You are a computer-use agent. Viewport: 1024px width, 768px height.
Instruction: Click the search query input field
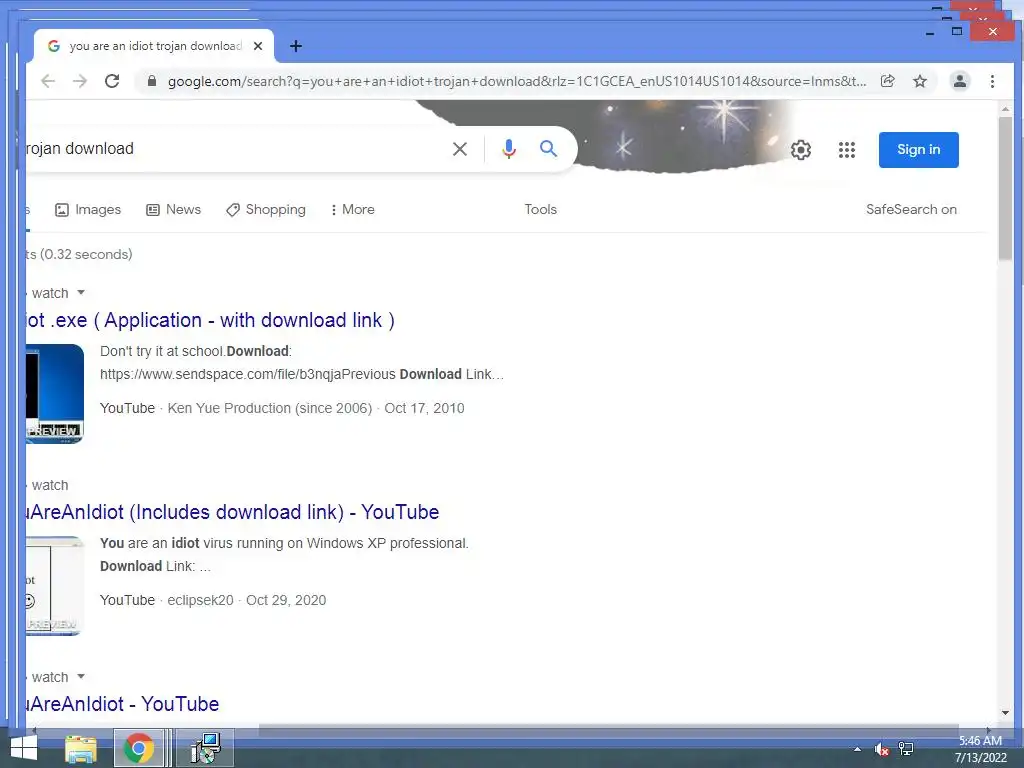[x=235, y=149]
